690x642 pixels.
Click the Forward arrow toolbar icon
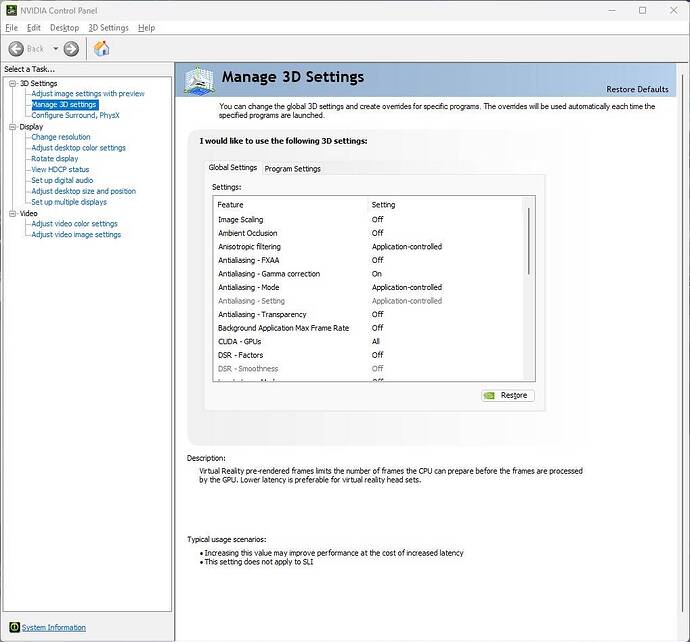pos(71,48)
